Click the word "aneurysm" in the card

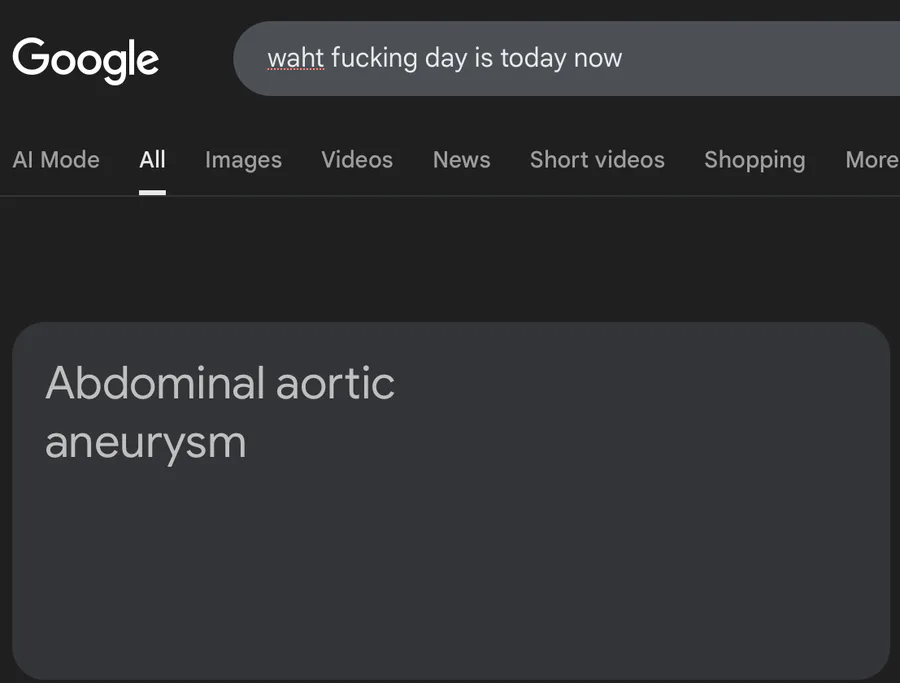point(146,443)
